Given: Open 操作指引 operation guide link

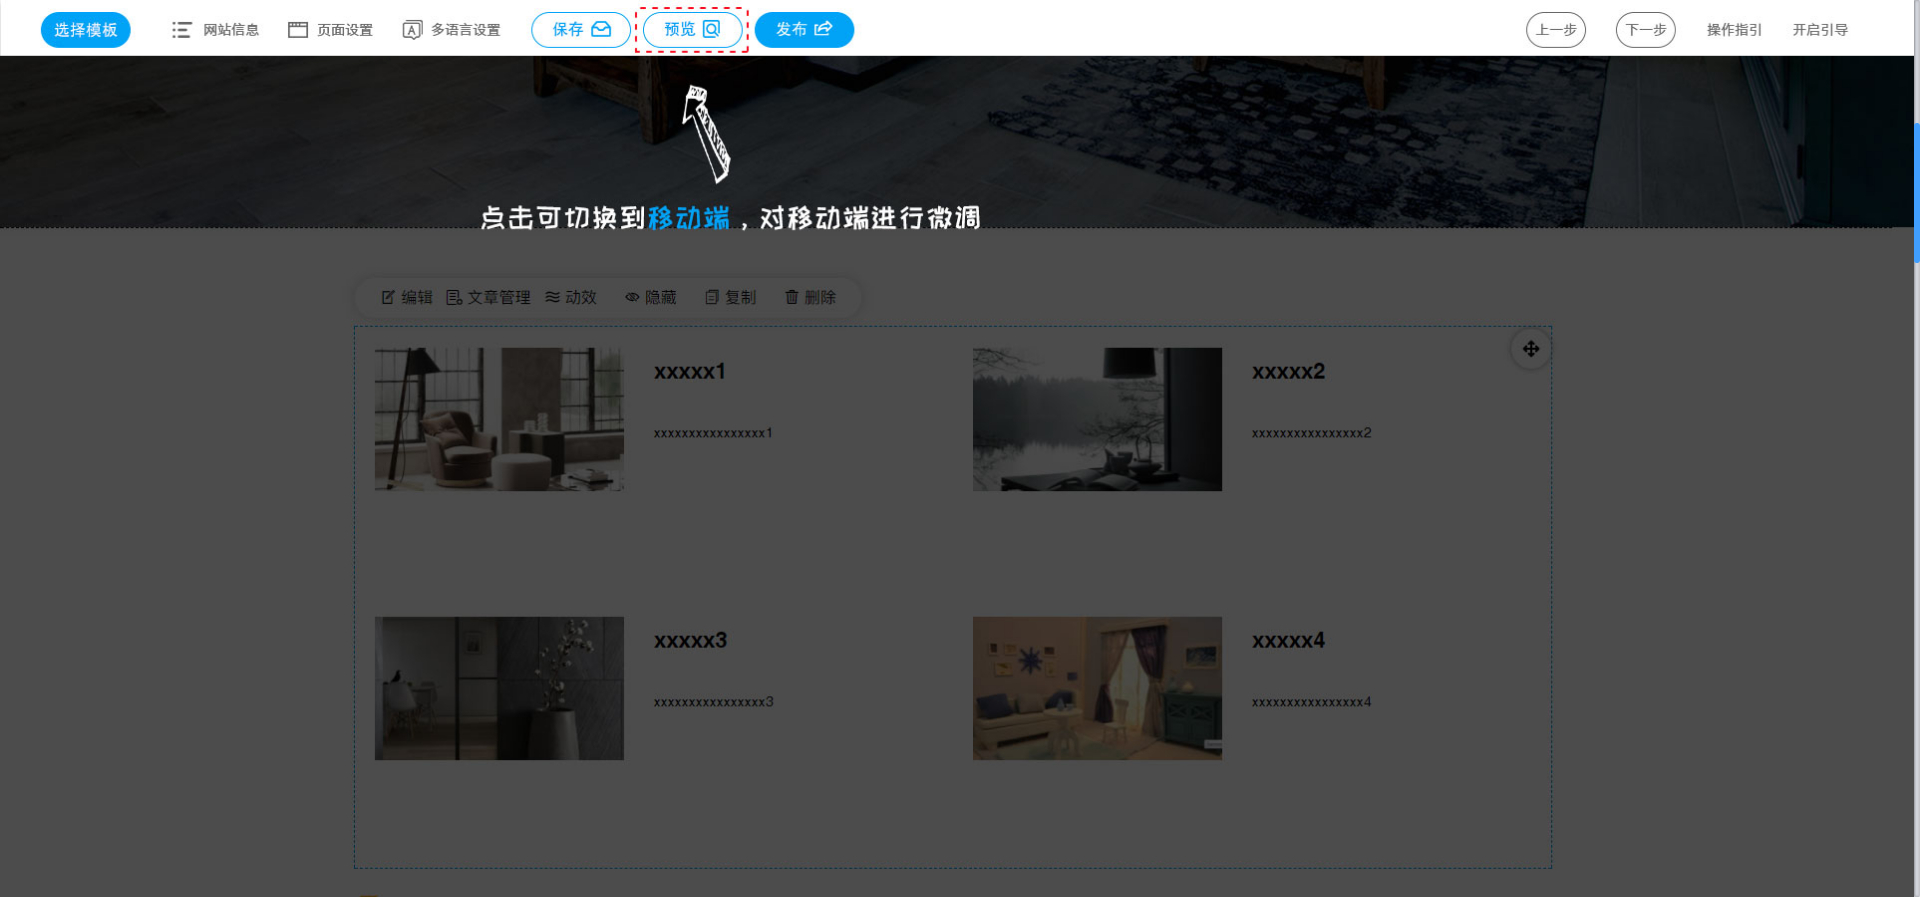Looking at the screenshot, I should 1734,30.
